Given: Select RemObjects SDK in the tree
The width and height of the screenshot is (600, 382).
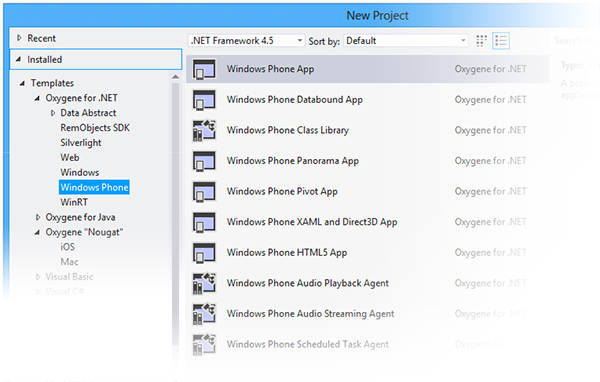Looking at the screenshot, I should click(95, 128).
